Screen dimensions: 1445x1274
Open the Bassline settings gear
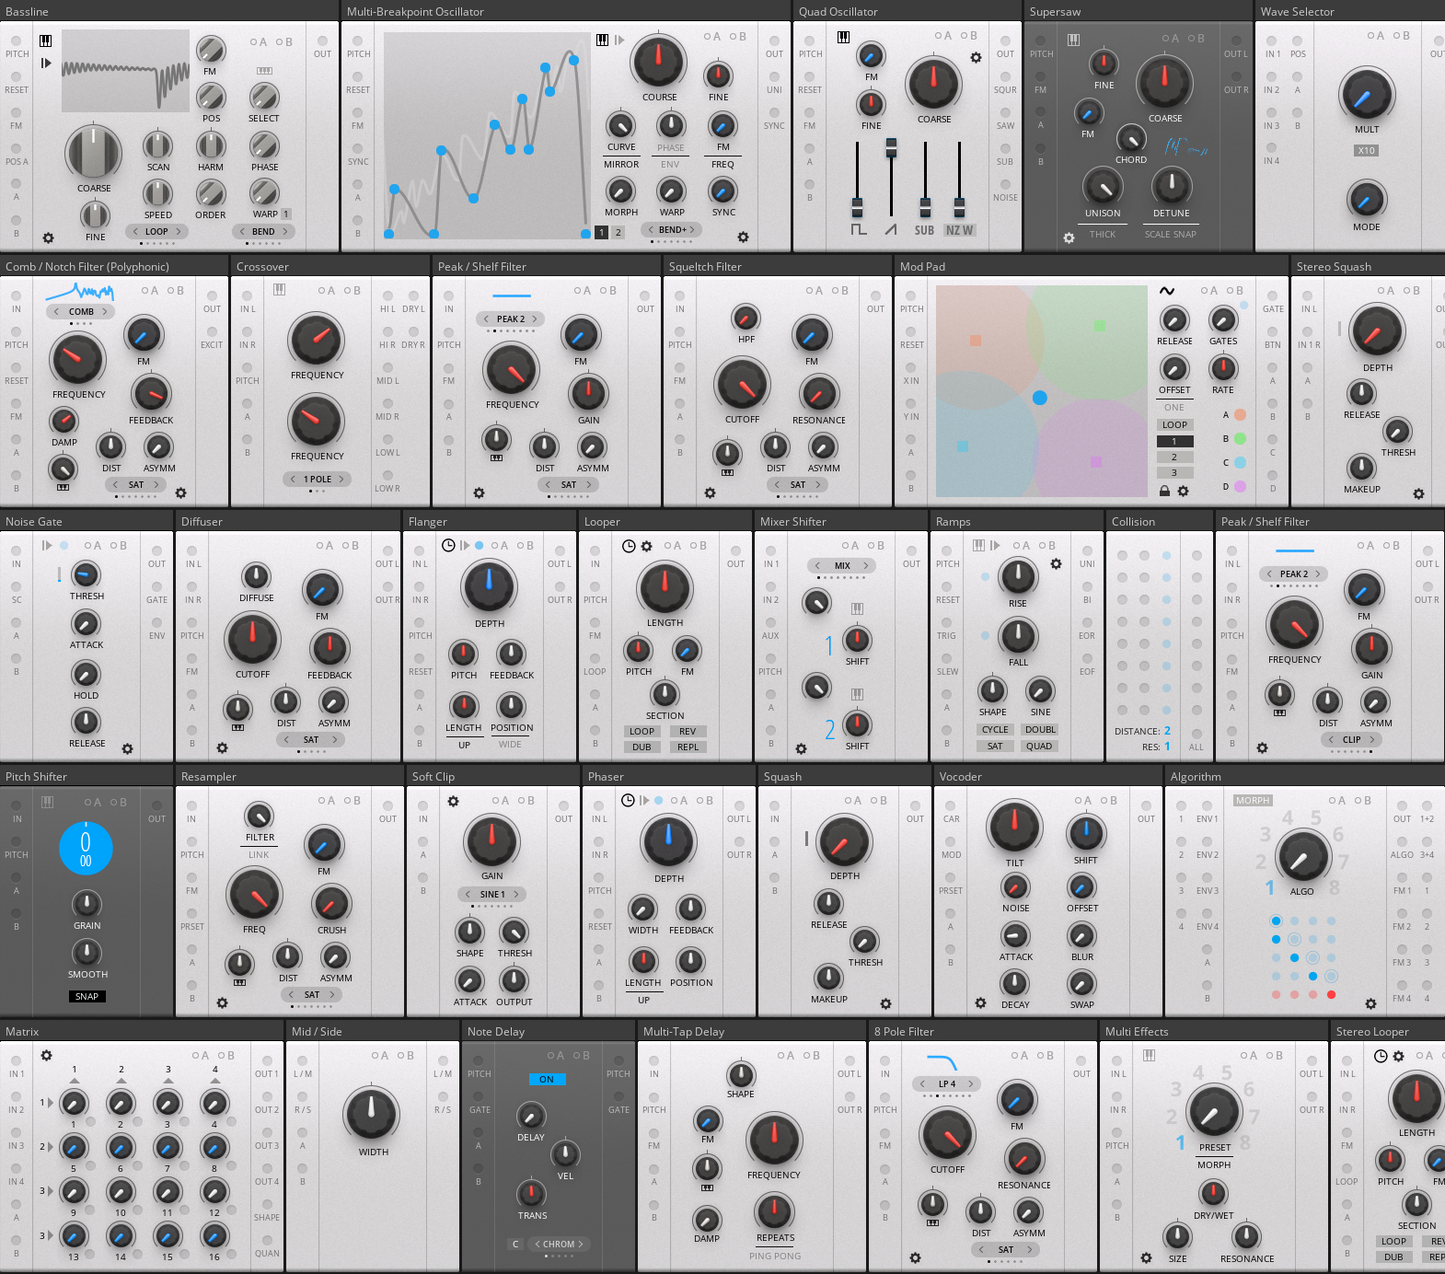47,238
